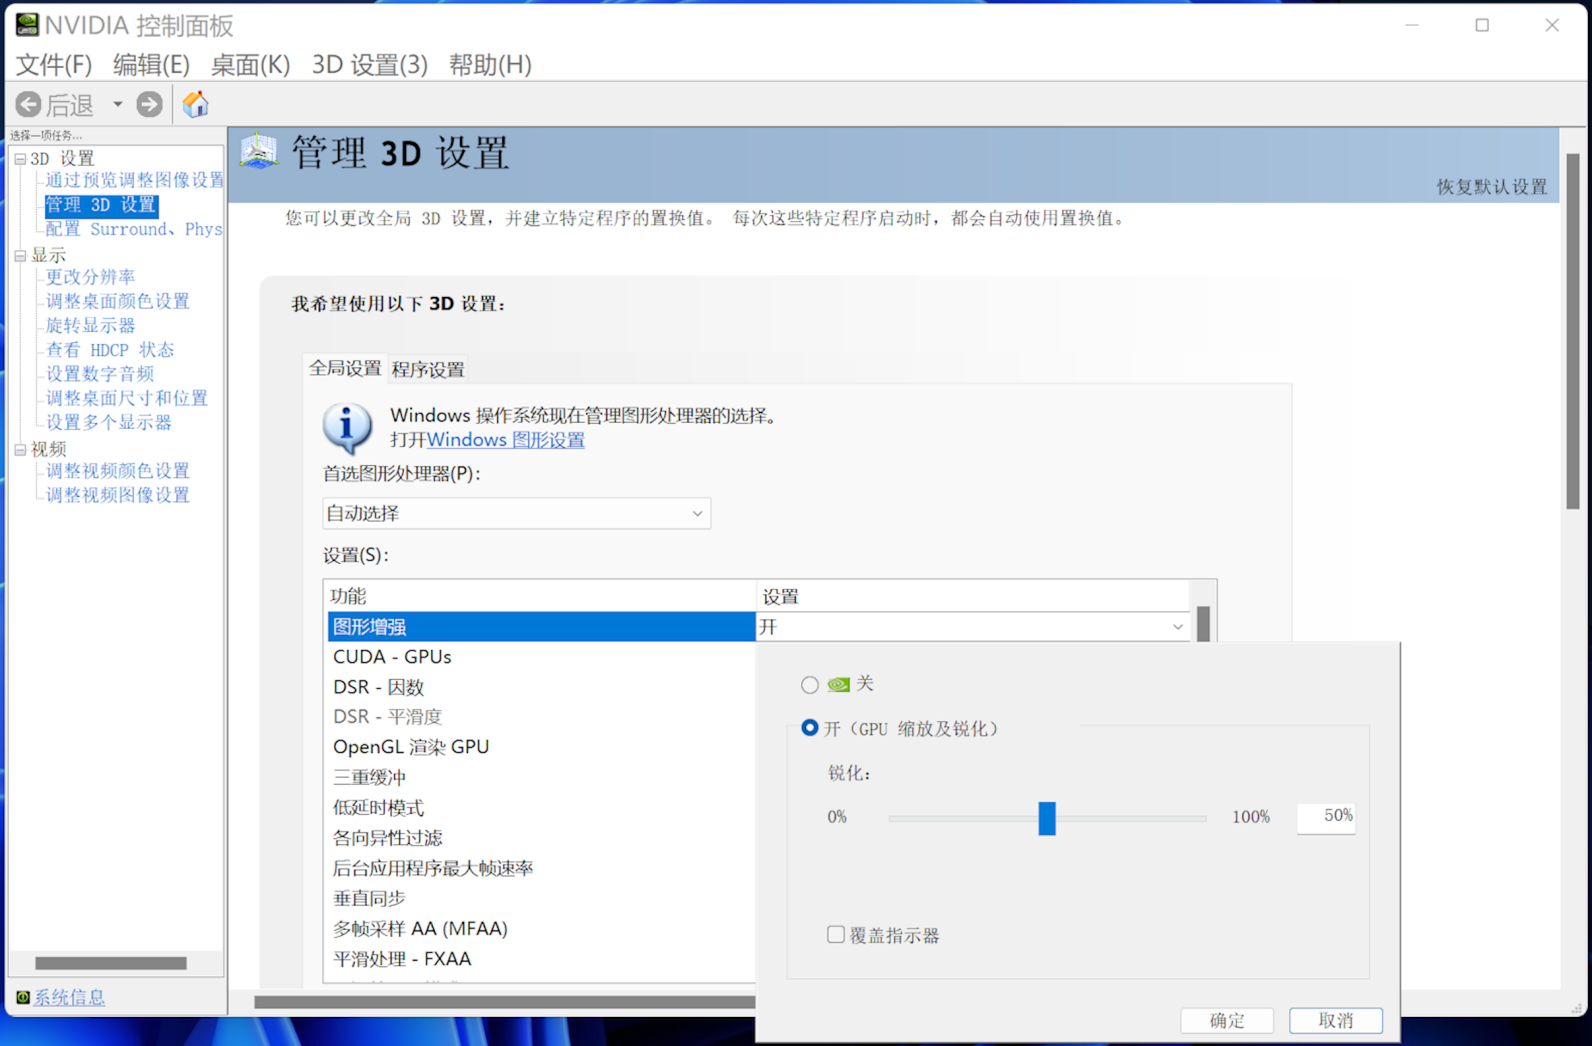Viewport: 1592px width, 1046px height.
Task: Open the 图形增强 setting dropdown arrow
Action: pos(1177,627)
